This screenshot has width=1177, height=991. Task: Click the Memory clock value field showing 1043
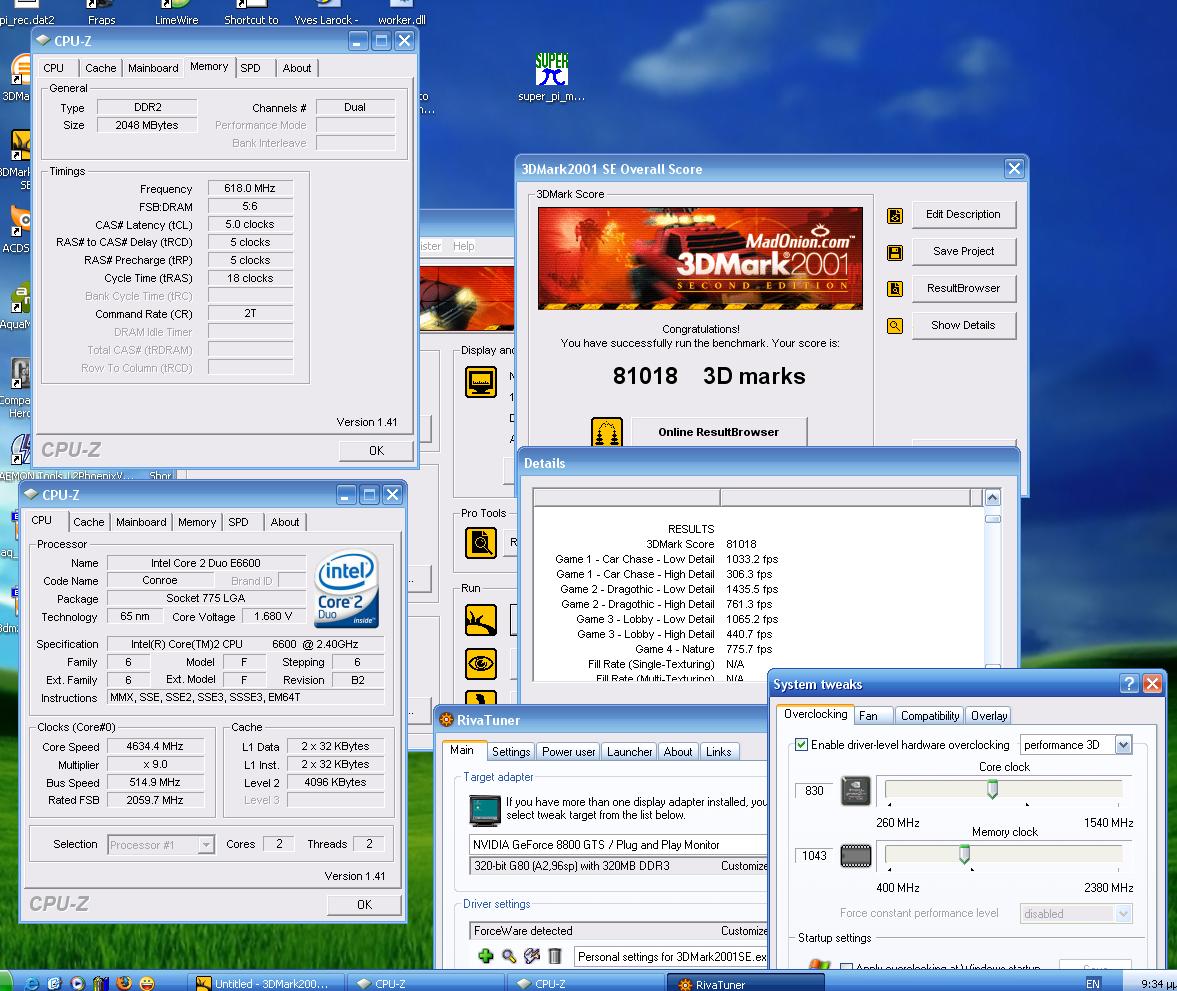[814, 856]
